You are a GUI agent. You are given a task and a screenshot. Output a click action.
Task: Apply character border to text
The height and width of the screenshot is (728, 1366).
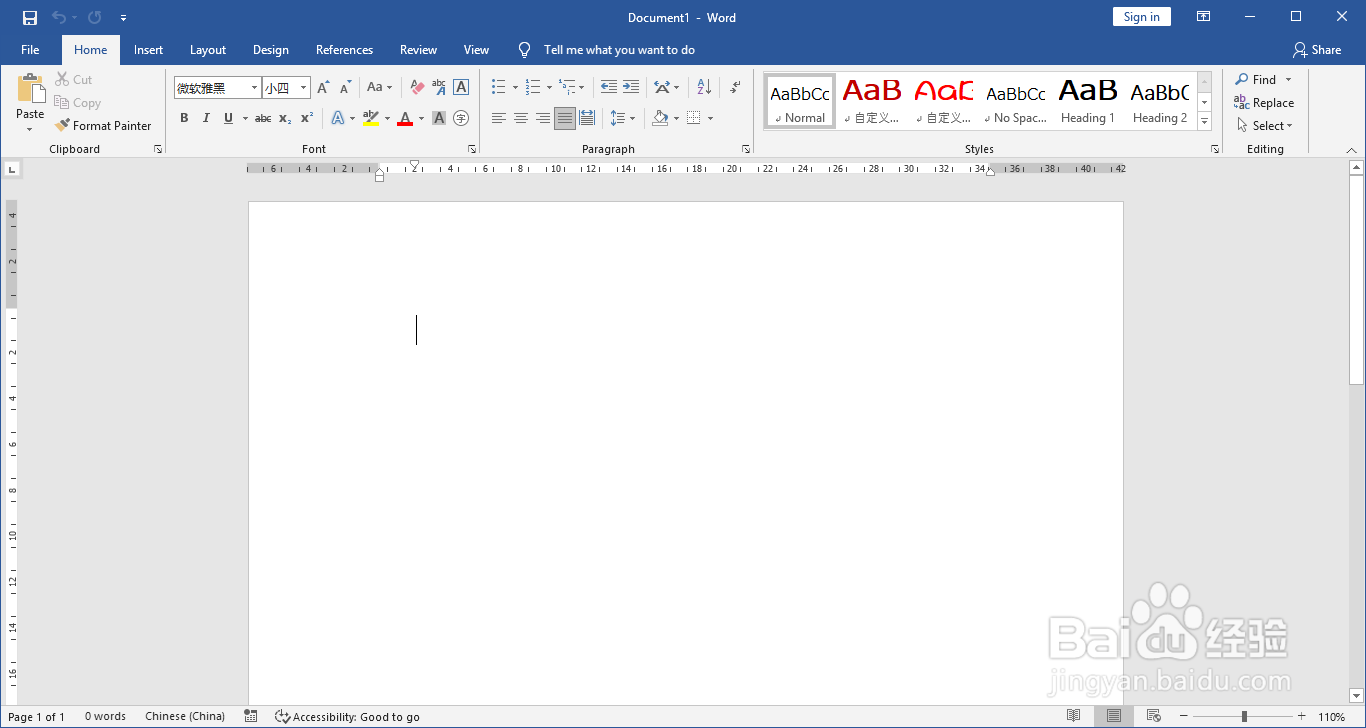click(461, 88)
